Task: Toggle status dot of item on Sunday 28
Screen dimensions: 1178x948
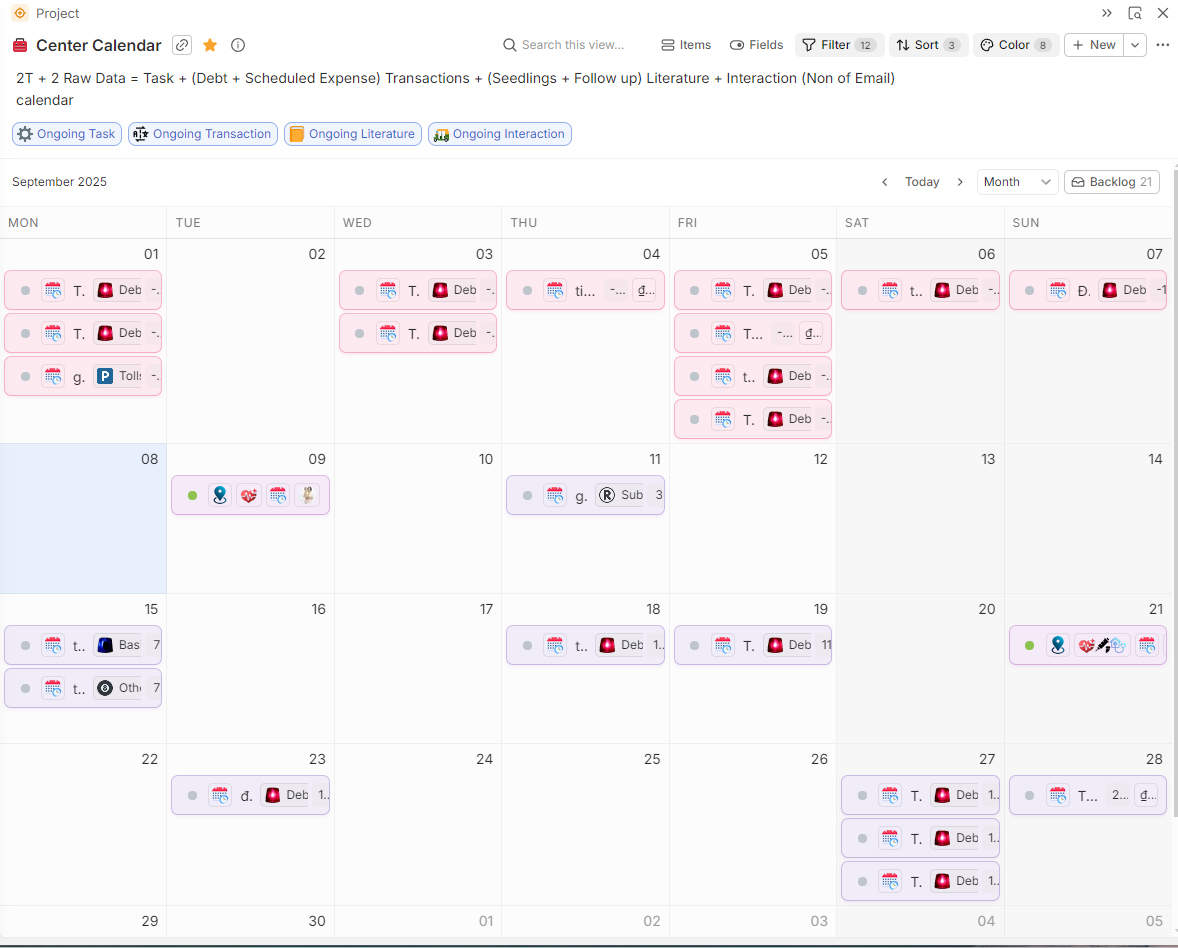Action: pyautogui.click(x=1030, y=796)
